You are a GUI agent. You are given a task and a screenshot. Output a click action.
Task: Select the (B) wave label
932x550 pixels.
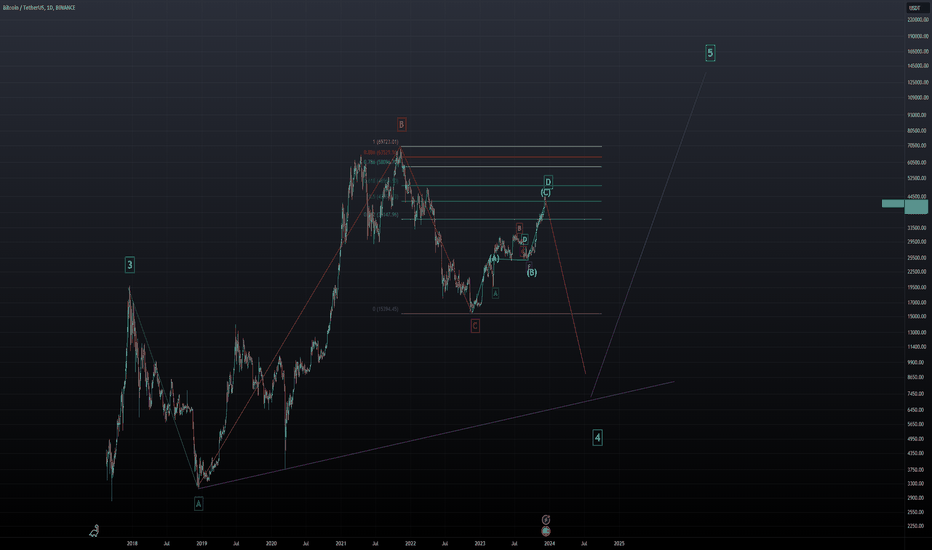pyautogui.click(x=532, y=272)
